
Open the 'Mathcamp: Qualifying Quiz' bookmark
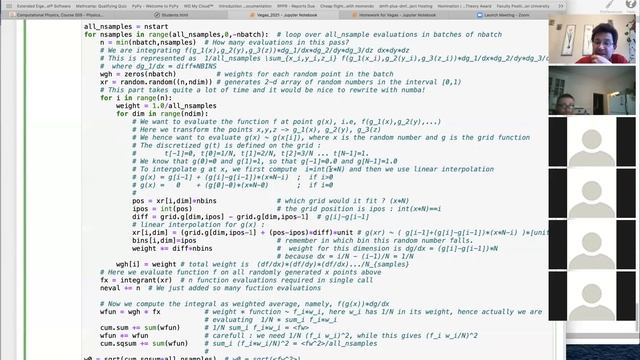pyautogui.click(x=101, y=6)
